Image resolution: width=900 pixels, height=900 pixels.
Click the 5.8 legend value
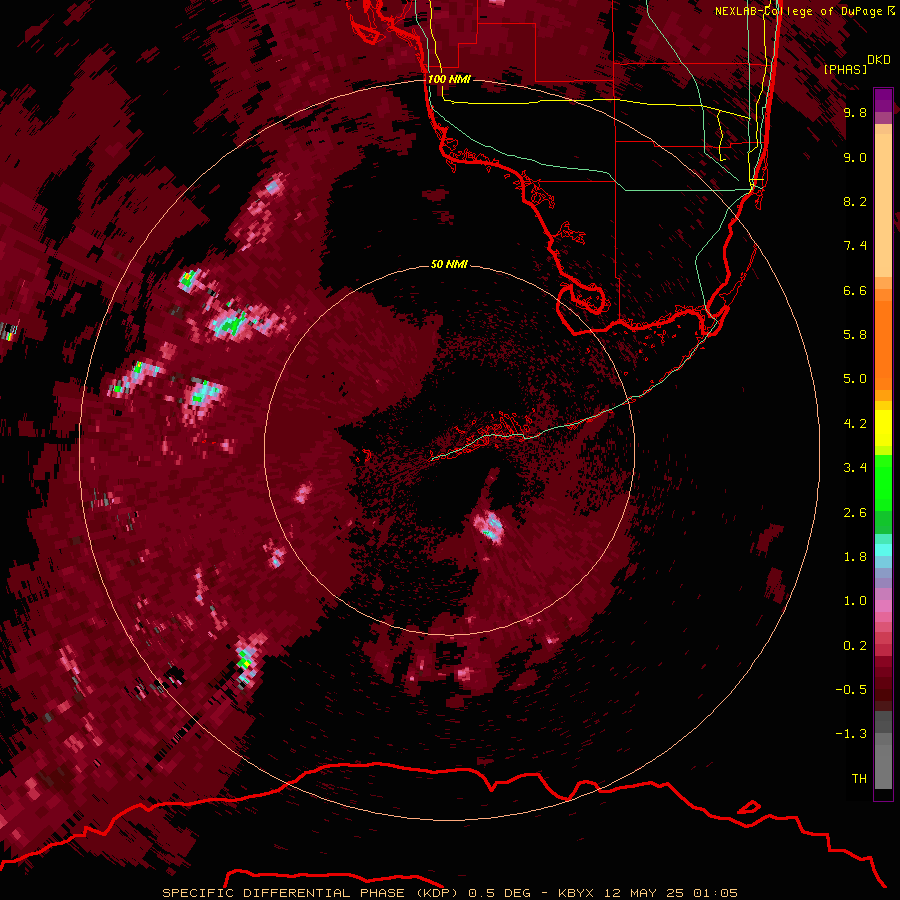point(855,335)
